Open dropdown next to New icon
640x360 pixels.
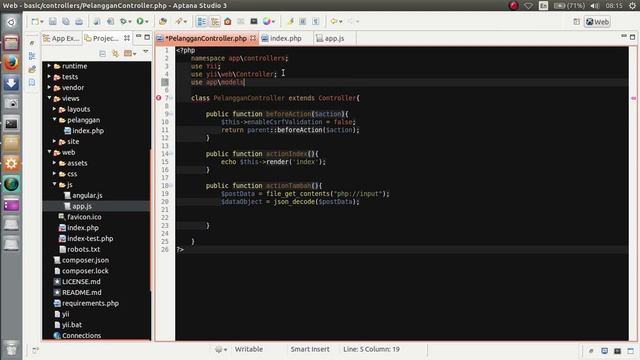click(x=42, y=22)
